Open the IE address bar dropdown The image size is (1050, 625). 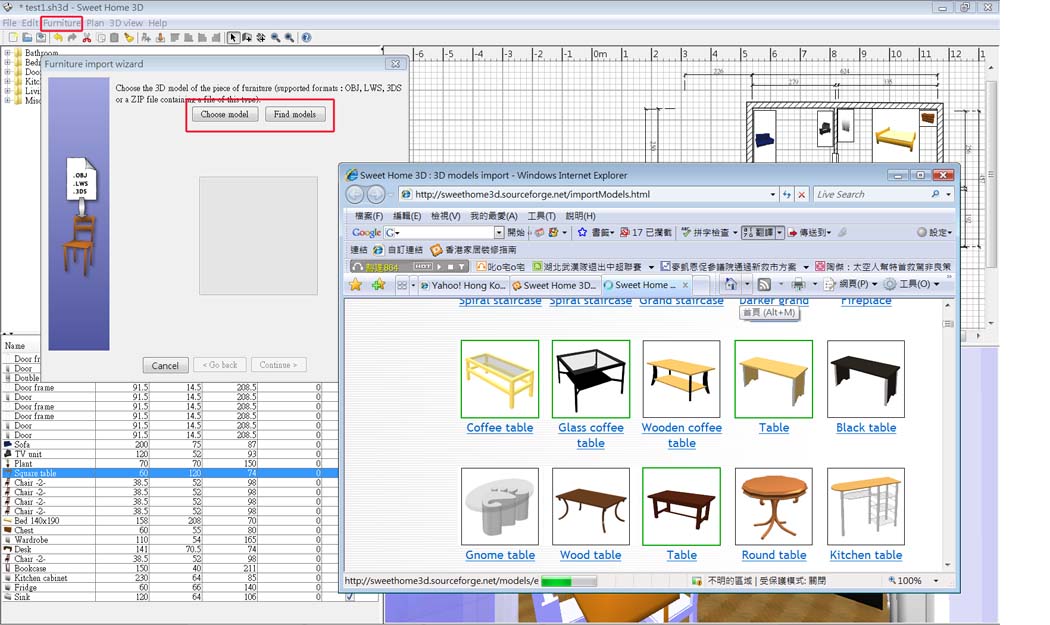click(772, 194)
